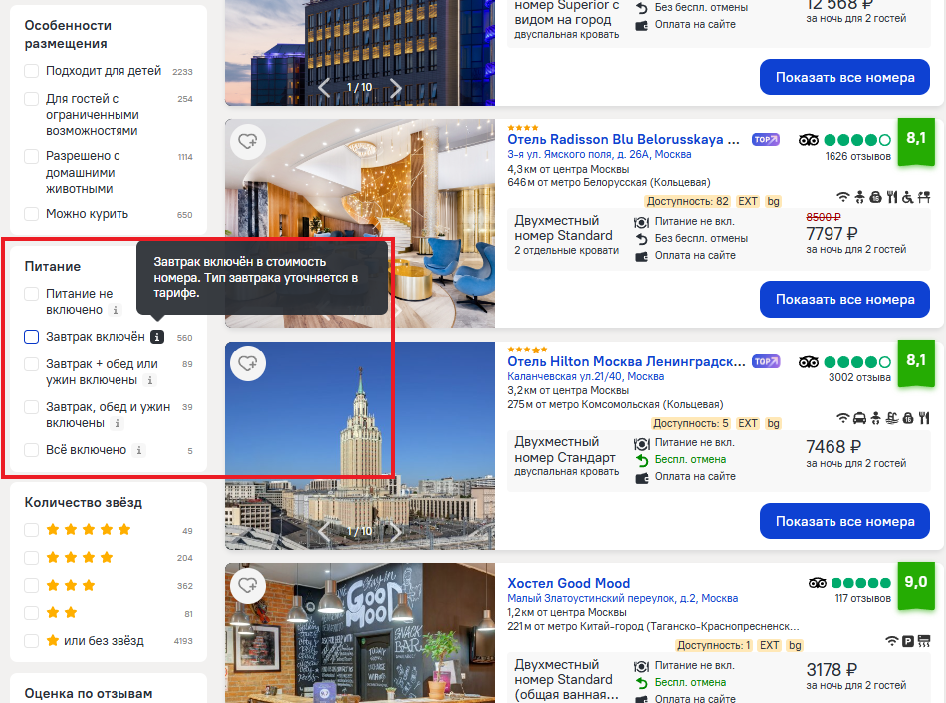Open info icon next to Всё включено
The height and width of the screenshot is (703, 946).
pyautogui.click(x=139, y=450)
